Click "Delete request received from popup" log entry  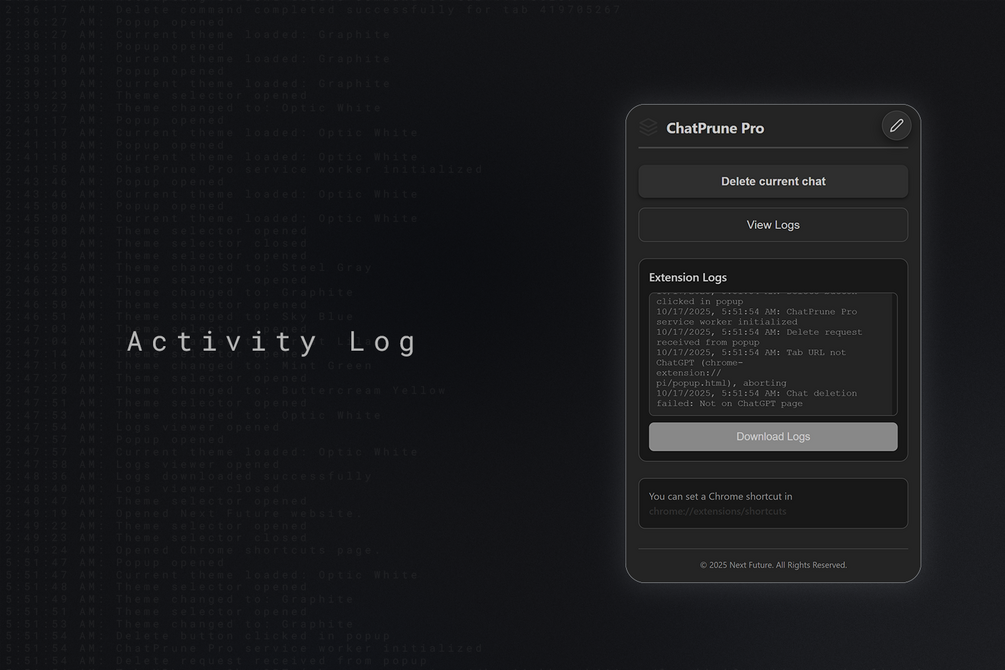coord(759,337)
